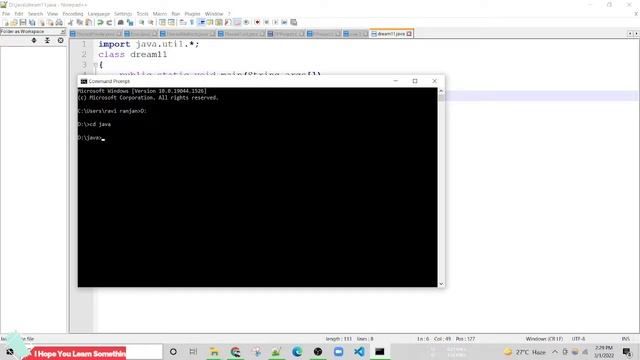Open the Plugins menu
The image size is (640, 360).
pos(192,14)
